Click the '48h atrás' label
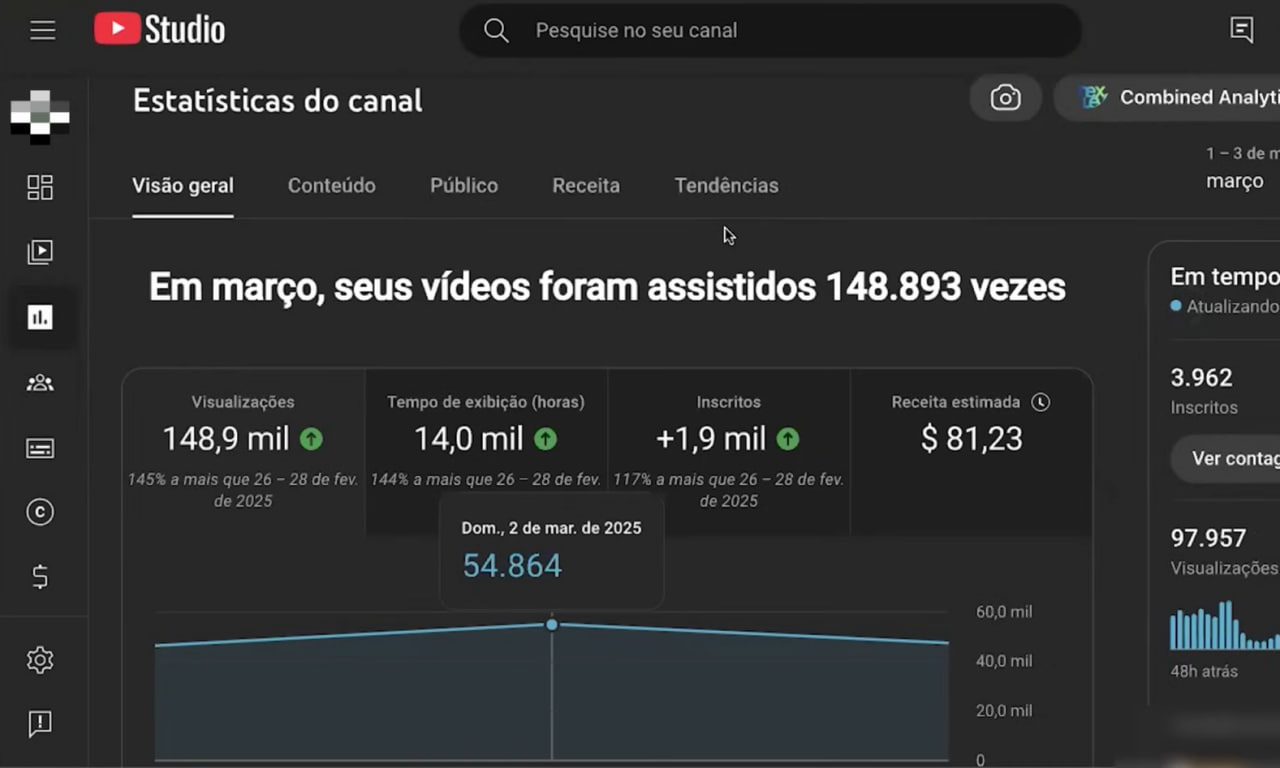Screen dimensions: 1280x768 coord(1204,671)
